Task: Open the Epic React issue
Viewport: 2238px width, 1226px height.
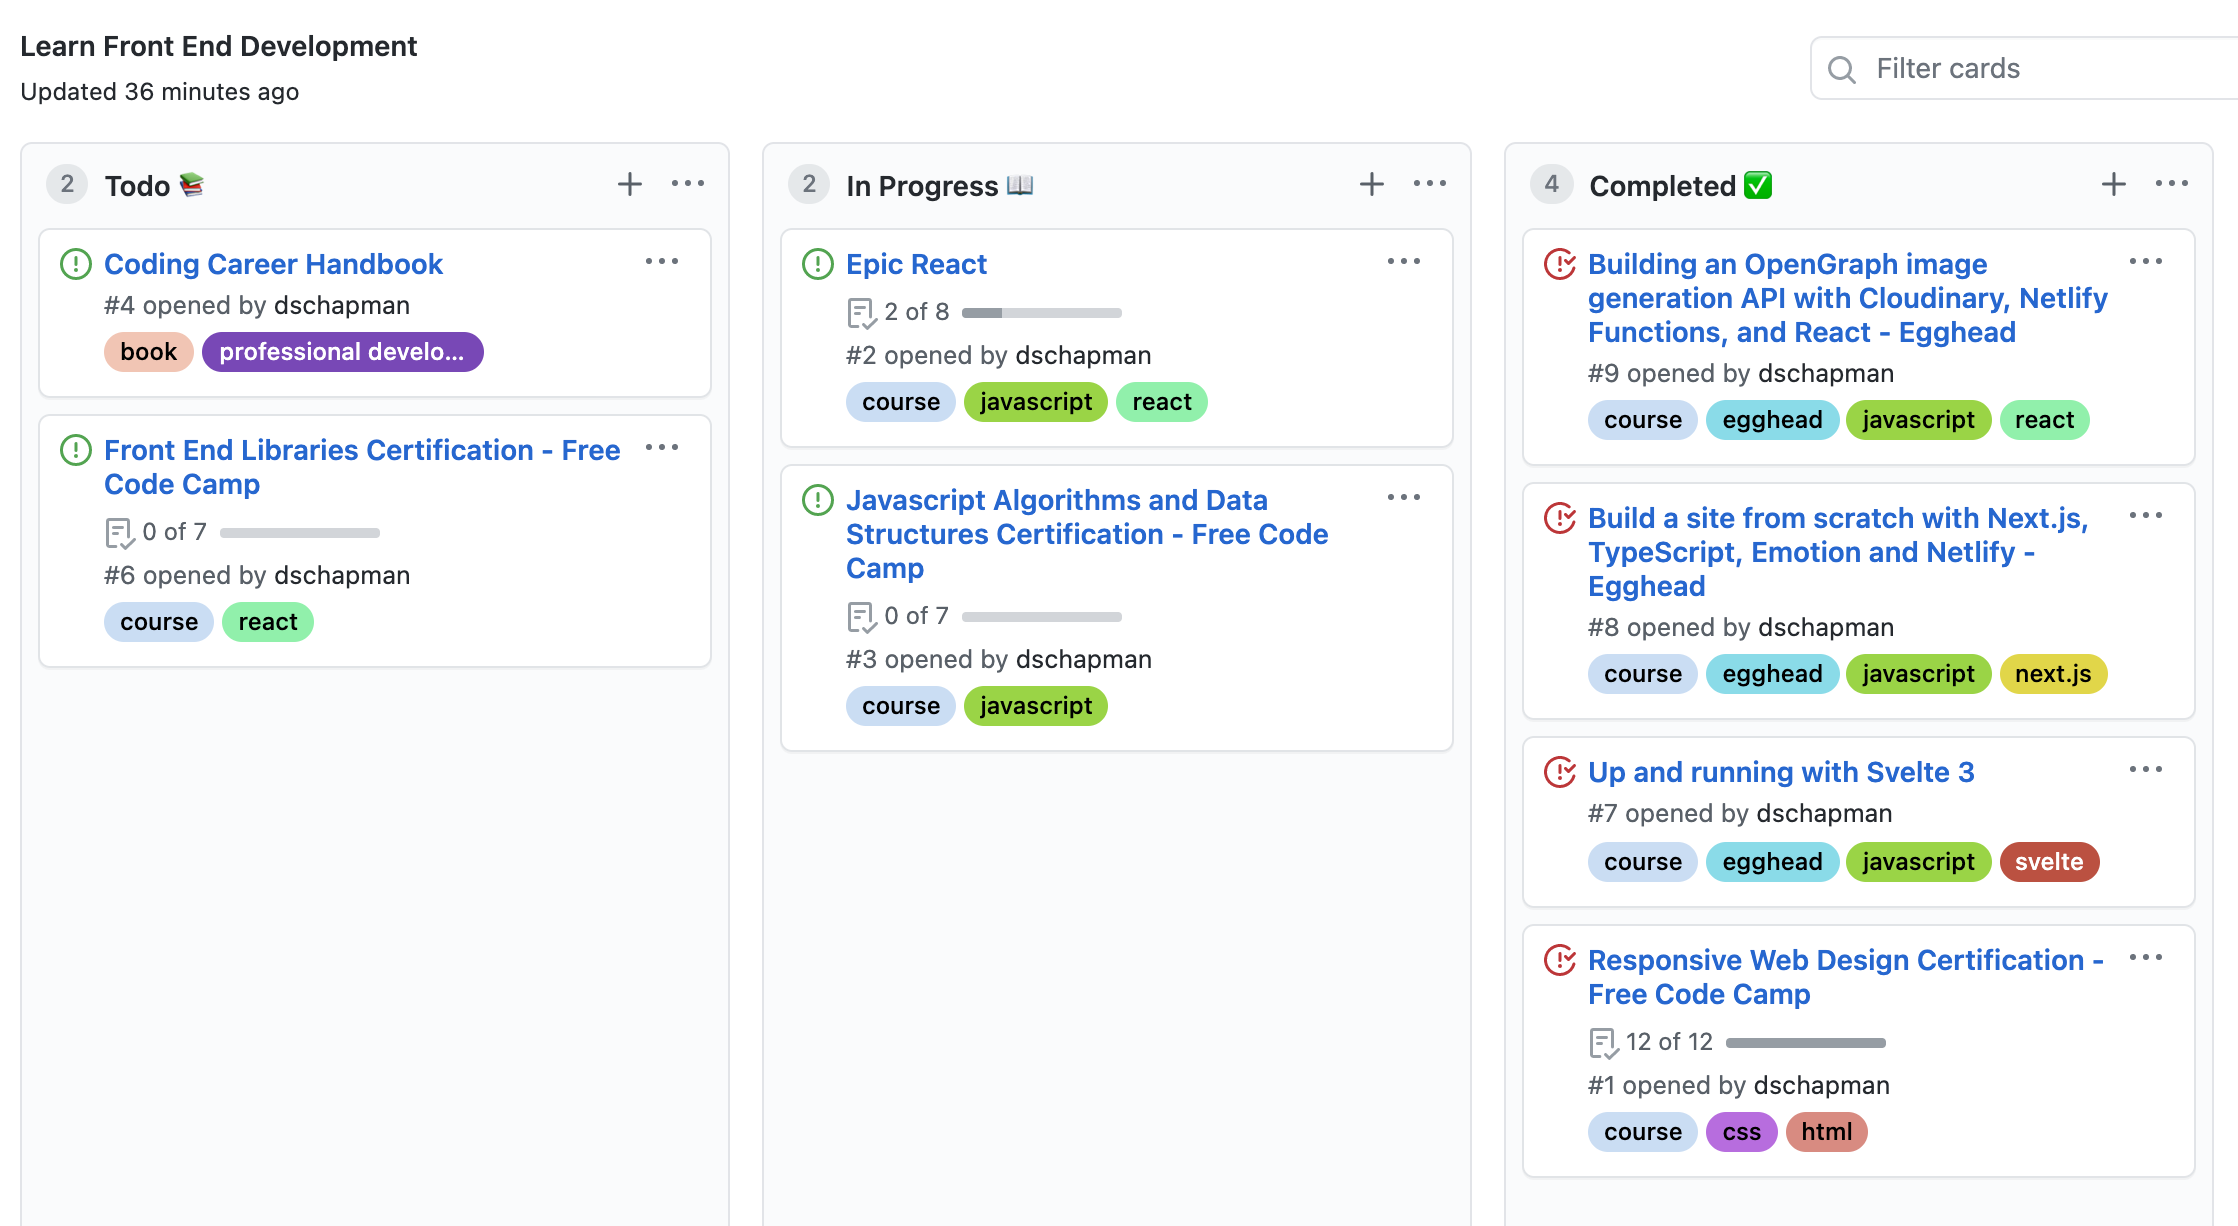Action: [916, 263]
